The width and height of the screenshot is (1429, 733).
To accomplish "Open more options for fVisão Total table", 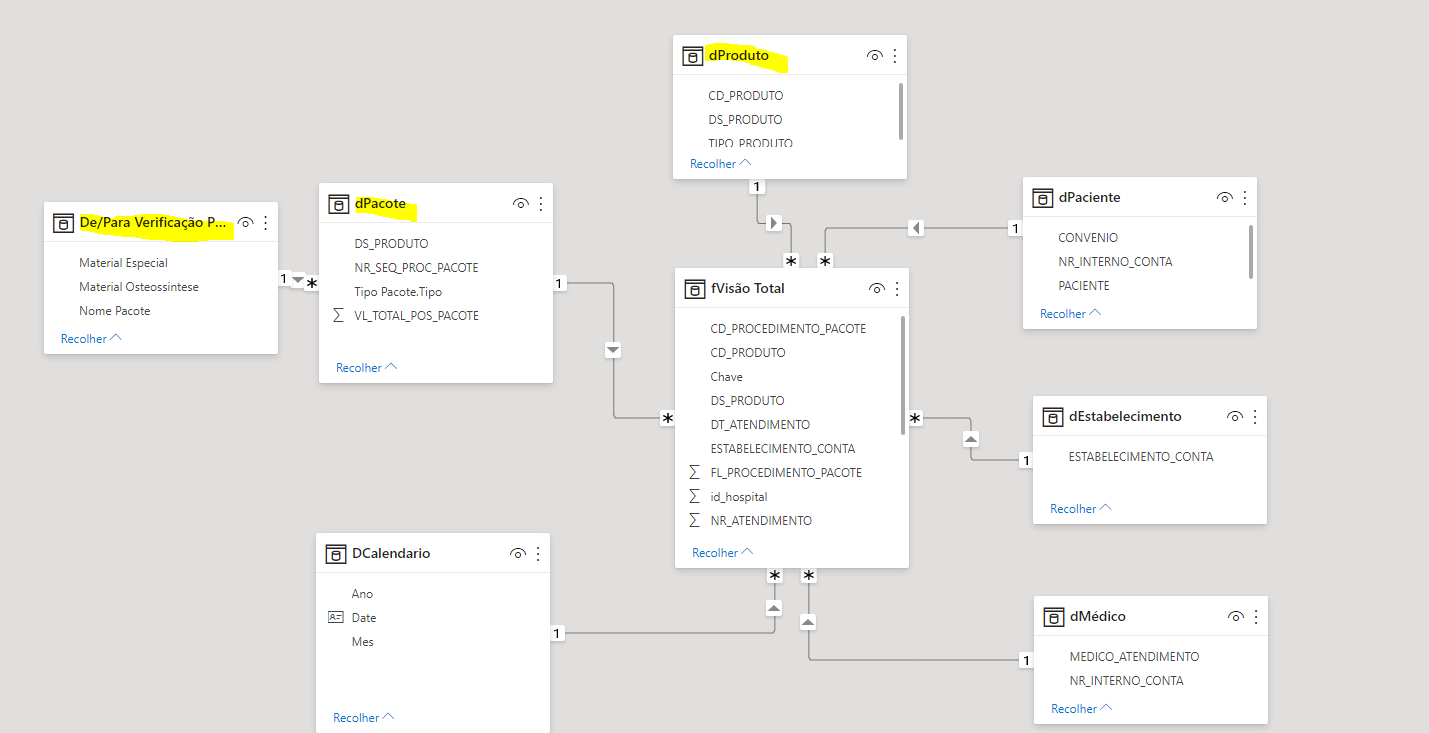I will tap(897, 289).
